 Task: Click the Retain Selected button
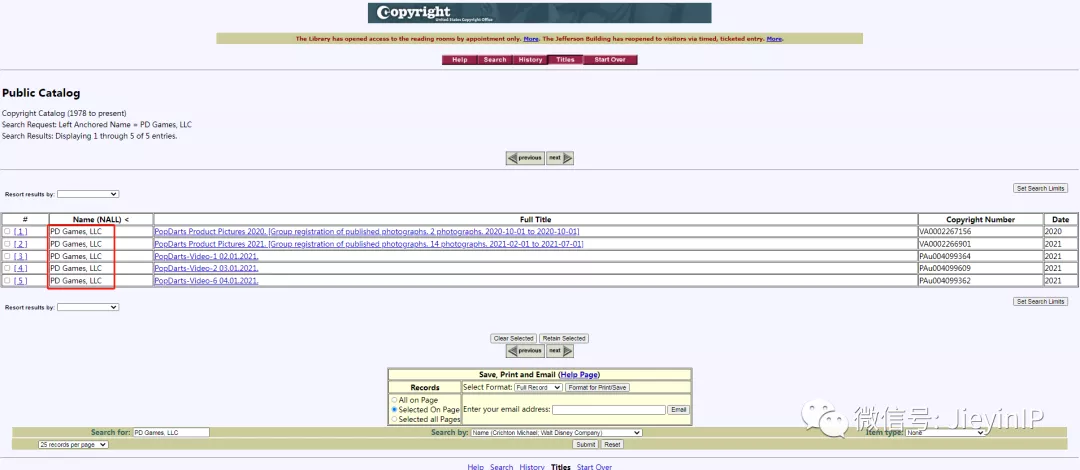(x=563, y=338)
